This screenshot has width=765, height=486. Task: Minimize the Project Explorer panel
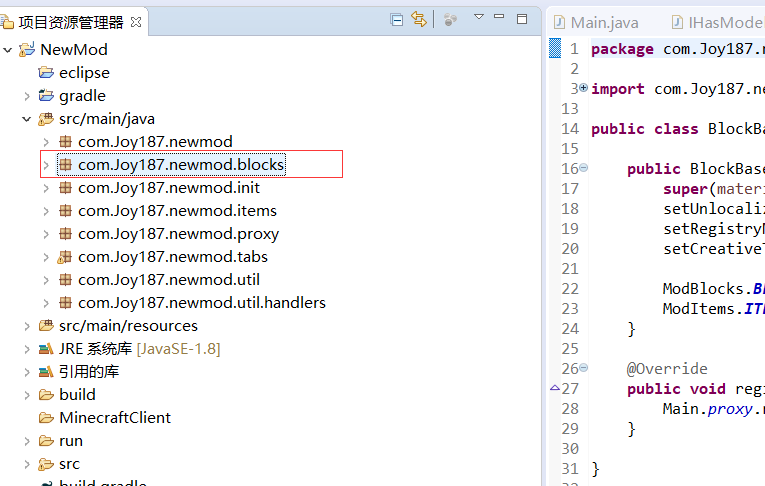[x=499, y=17]
